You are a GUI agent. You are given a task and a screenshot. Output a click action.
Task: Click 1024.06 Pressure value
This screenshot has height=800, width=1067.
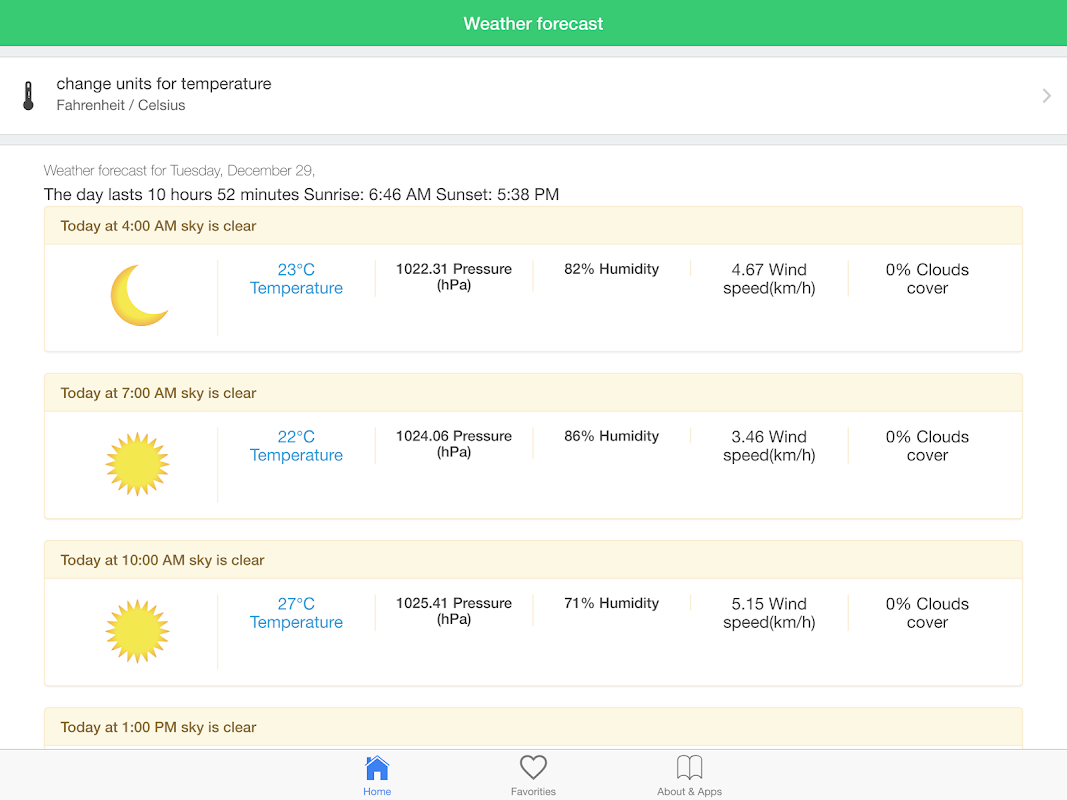[454, 444]
